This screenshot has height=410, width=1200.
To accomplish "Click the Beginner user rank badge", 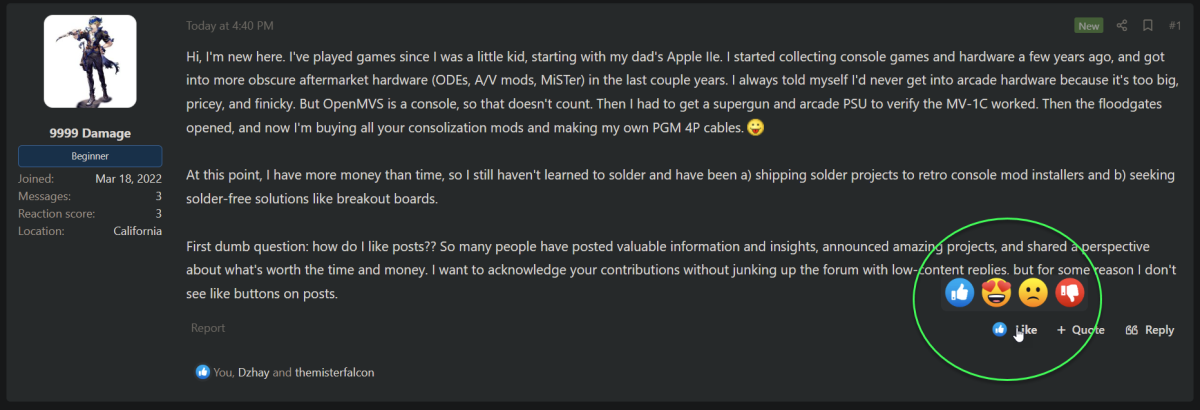I will tap(90, 157).
